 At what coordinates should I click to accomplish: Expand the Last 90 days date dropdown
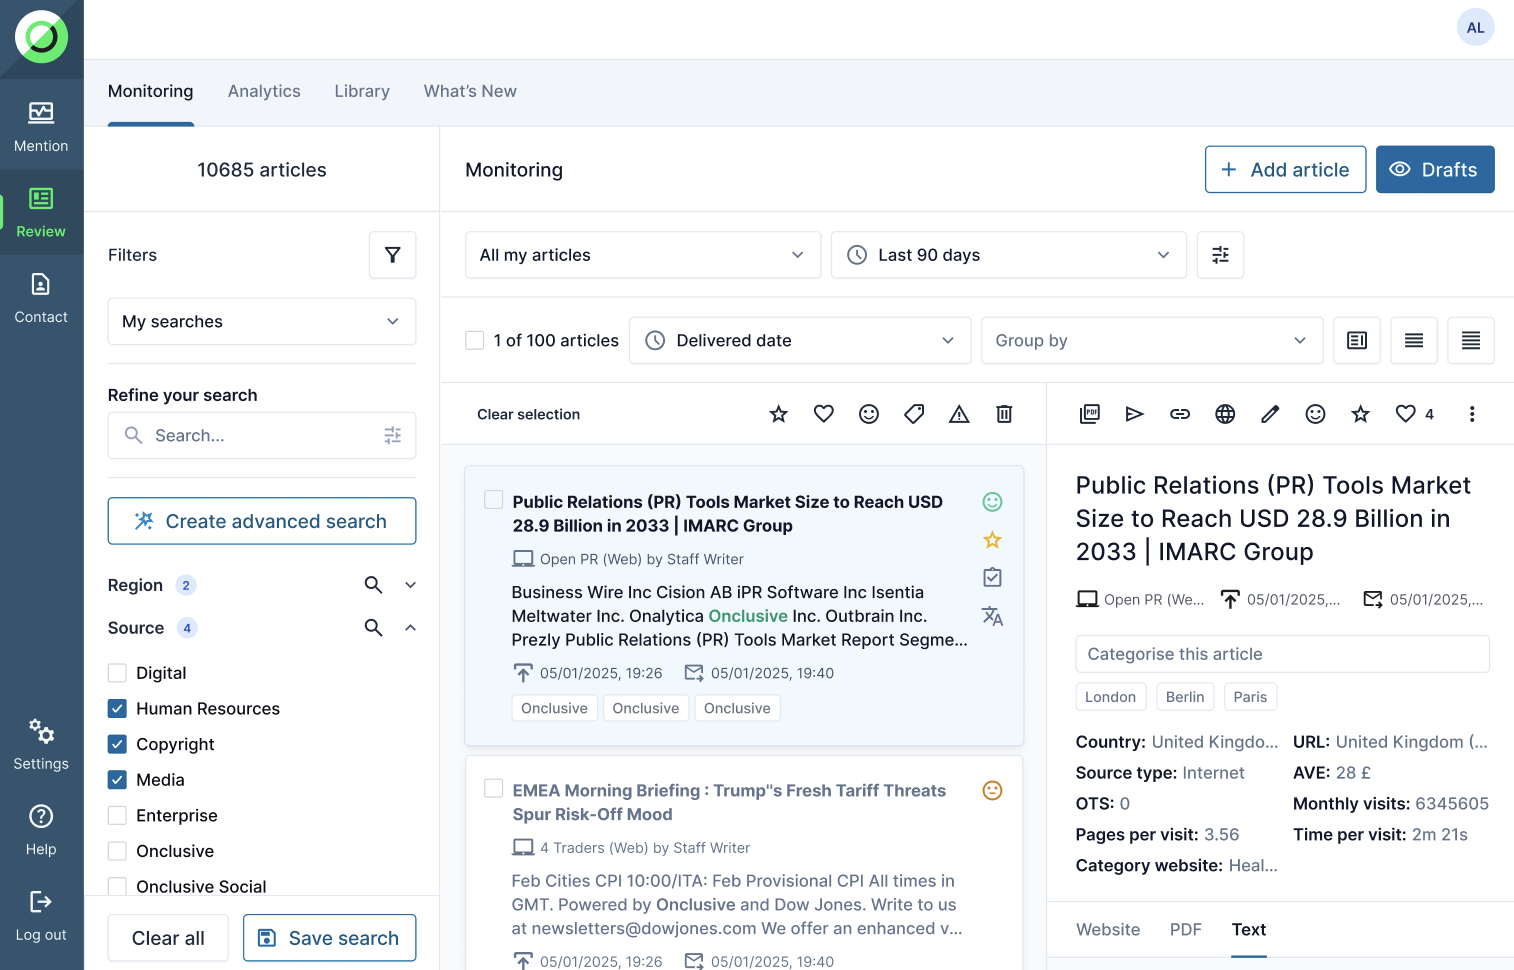(x=1008, y=255)
